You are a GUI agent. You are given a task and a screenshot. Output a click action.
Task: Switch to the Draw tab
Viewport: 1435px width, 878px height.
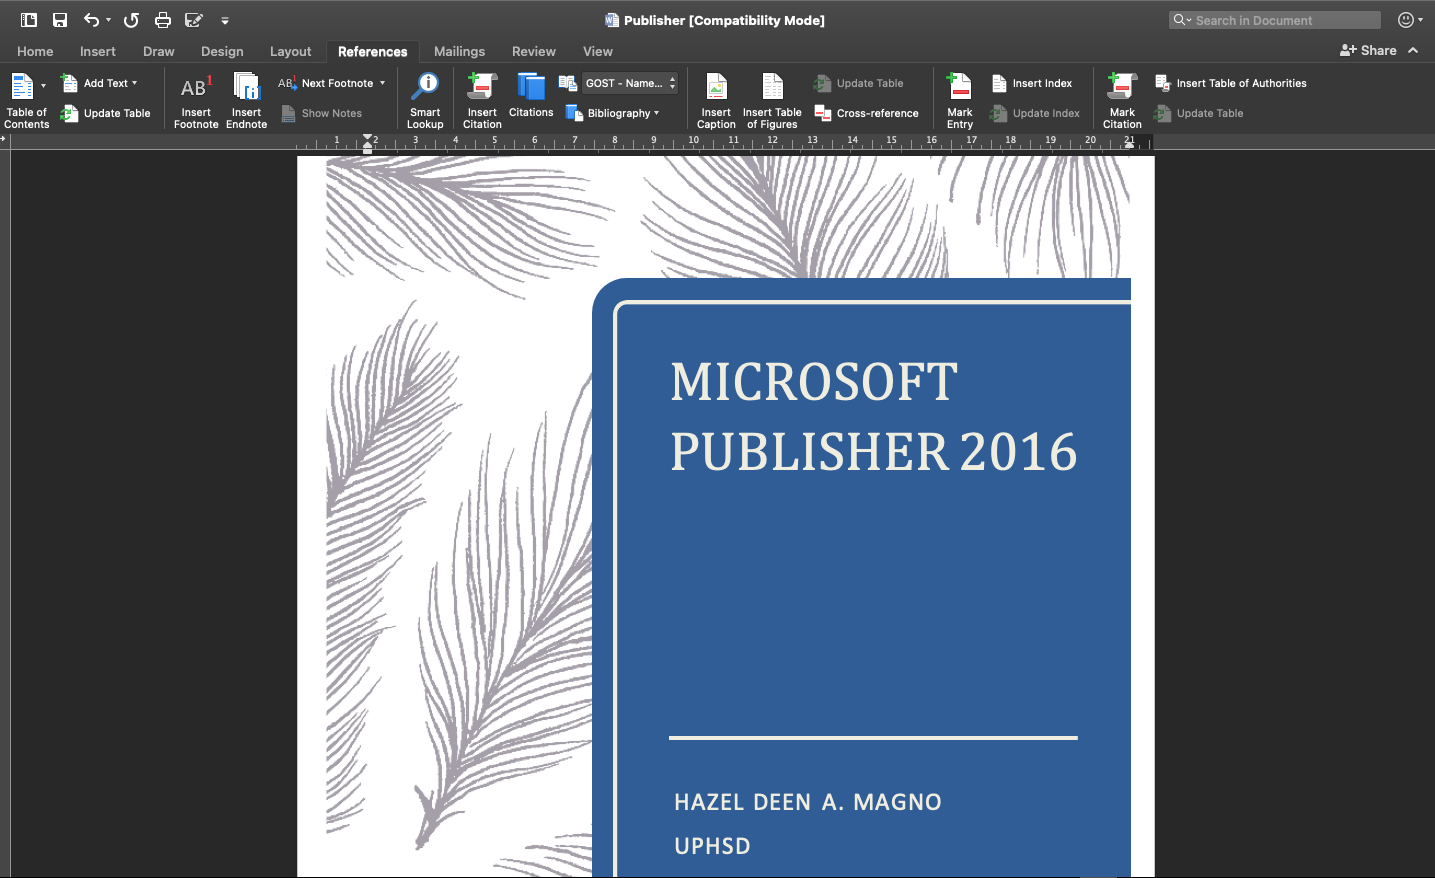coord(159,51)
